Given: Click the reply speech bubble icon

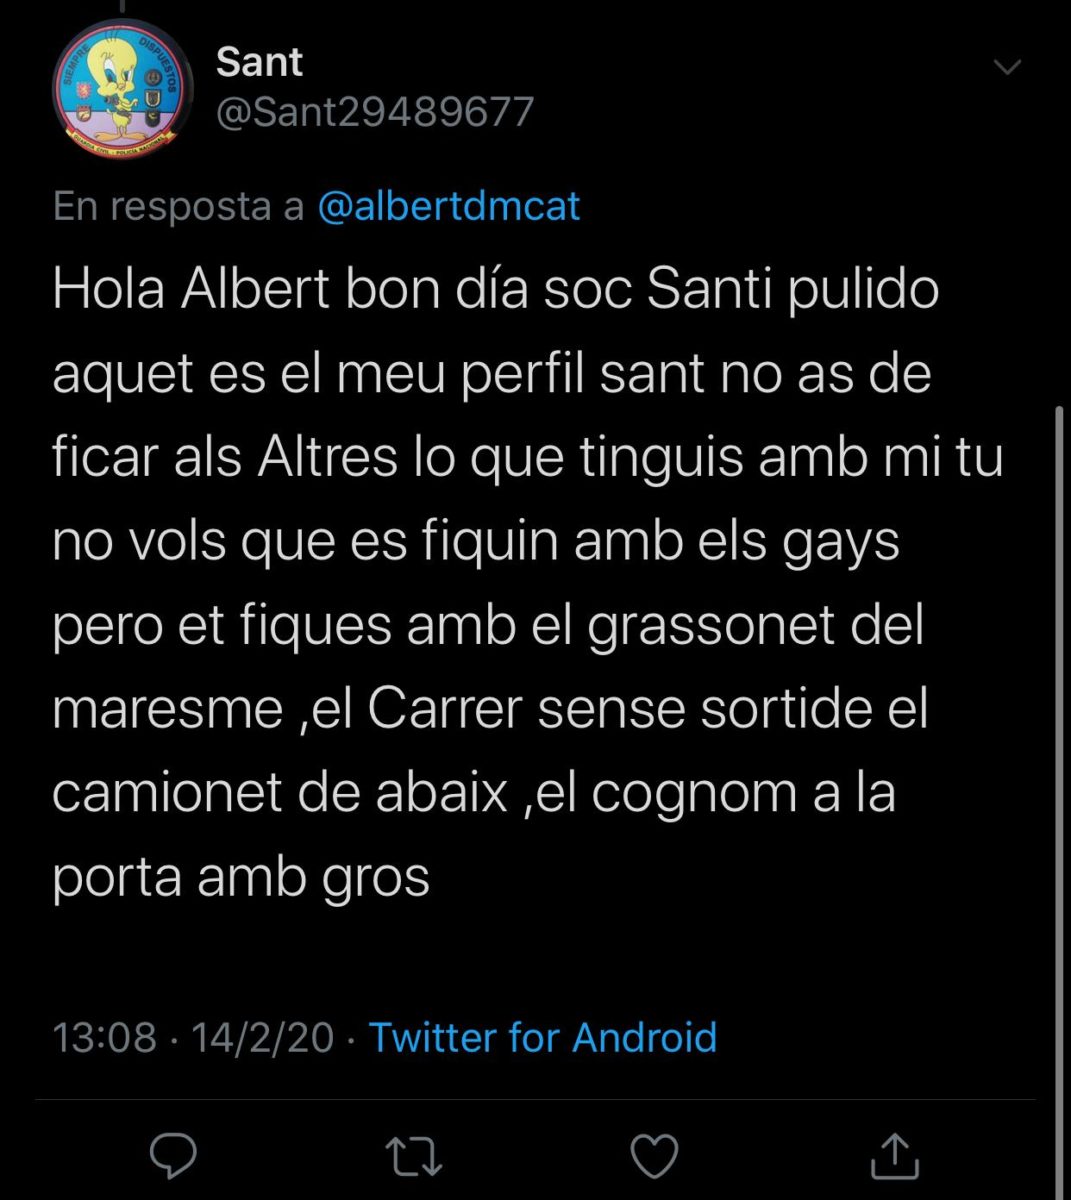Looking at the screenshot, I should pos(173,1157).
